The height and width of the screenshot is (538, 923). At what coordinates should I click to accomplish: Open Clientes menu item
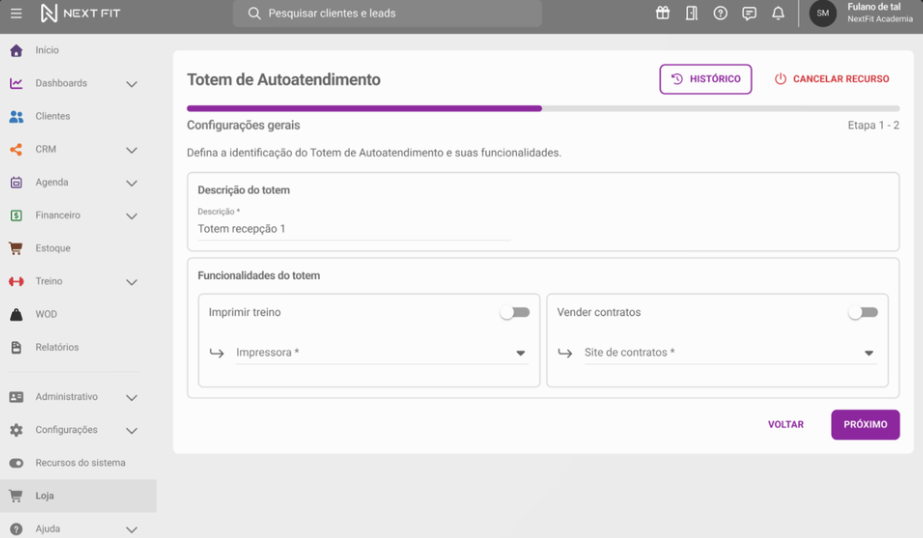point(78,117)
